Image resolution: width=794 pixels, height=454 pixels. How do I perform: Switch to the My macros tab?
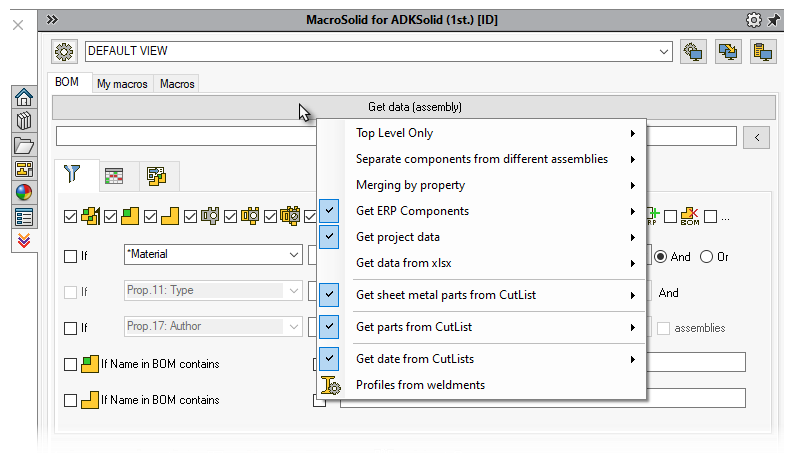pyautogui.click(x=122, y=84)
